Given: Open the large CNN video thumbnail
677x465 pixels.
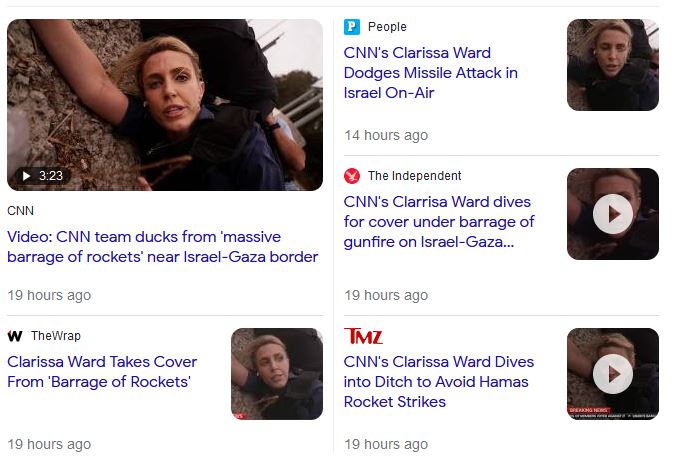Looking at the screenshot, I should click(x=165, y=105).
